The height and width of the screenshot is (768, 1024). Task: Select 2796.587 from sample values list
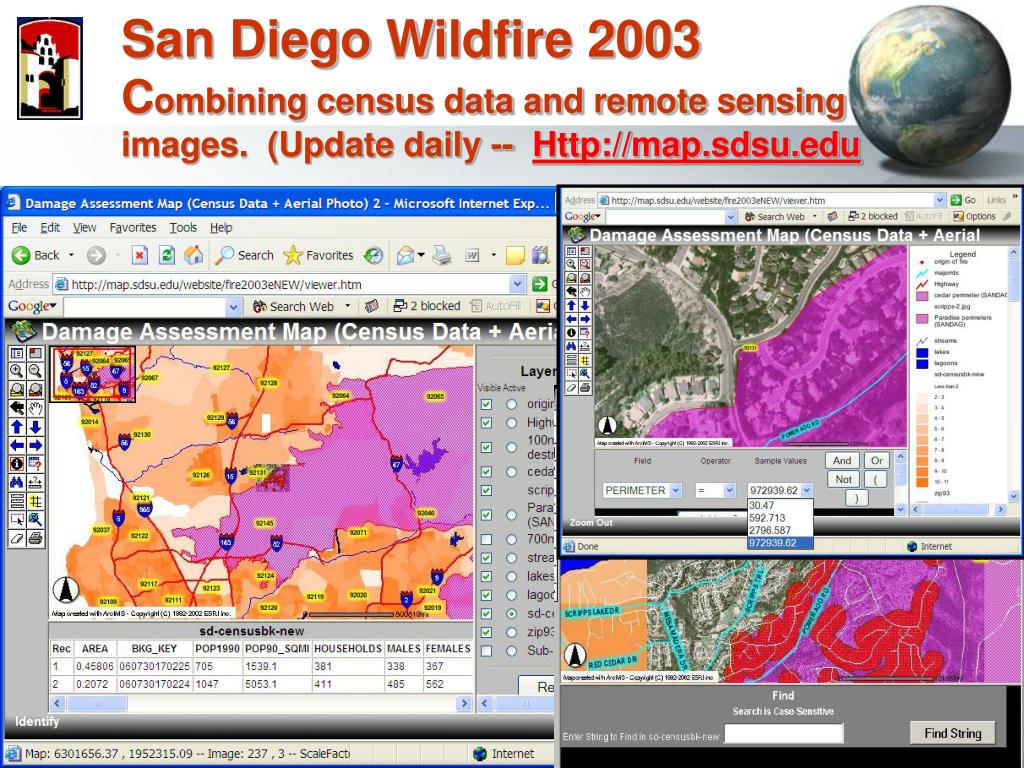780,530
